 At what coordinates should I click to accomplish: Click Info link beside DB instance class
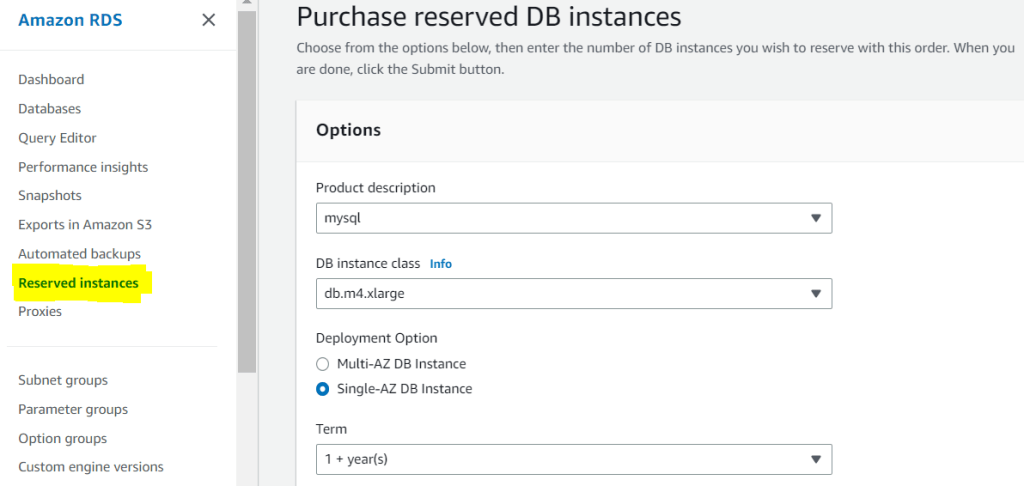click(440, 264)
